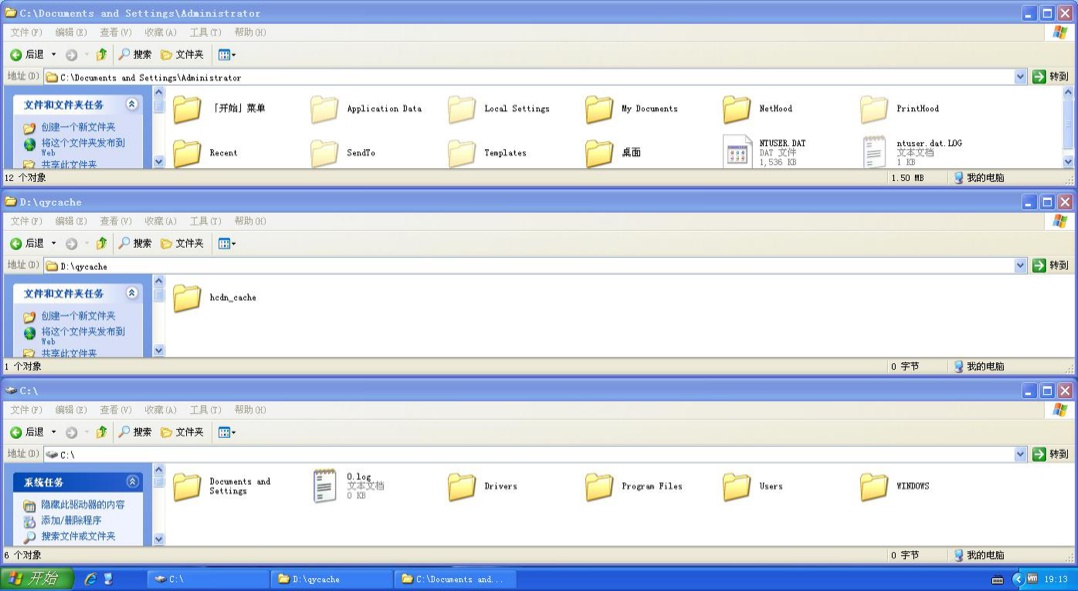Click scroll-down arrow of the Administrator file list

coord(1067,161)
